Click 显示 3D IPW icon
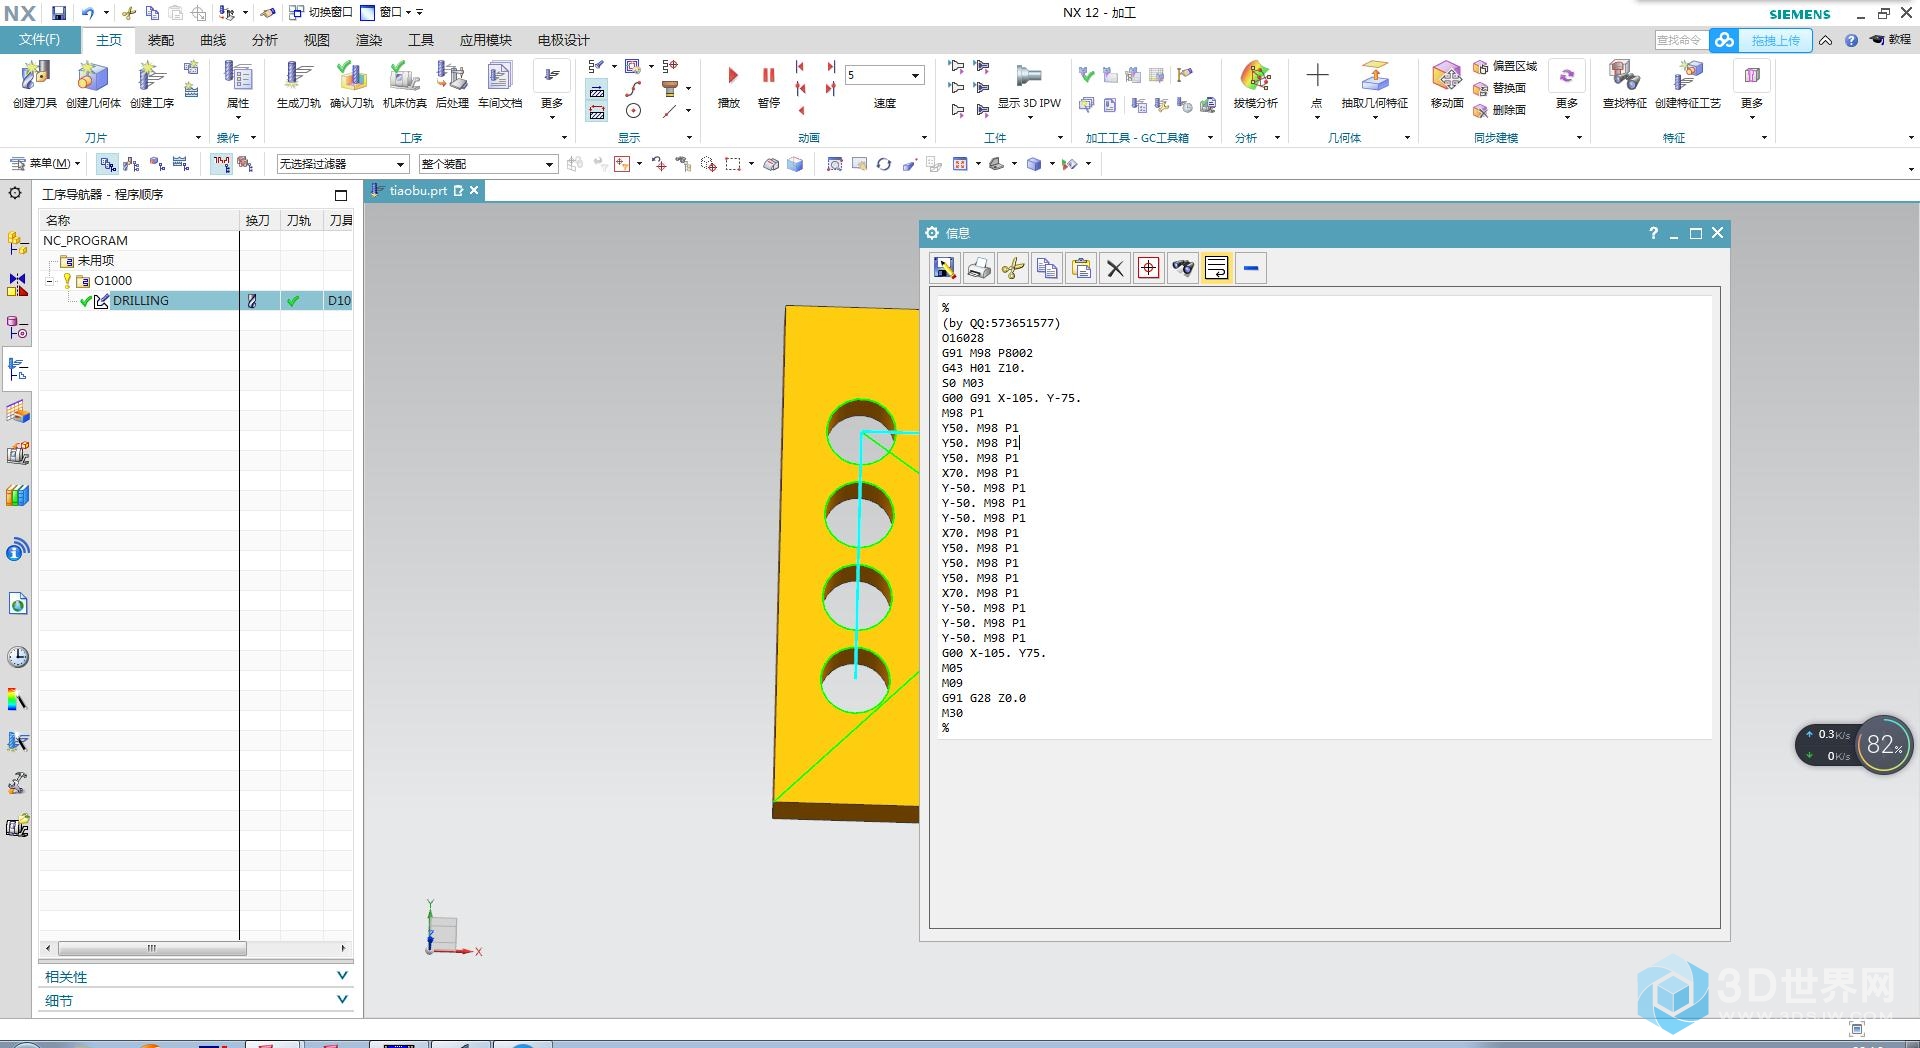 [1029, 76]
